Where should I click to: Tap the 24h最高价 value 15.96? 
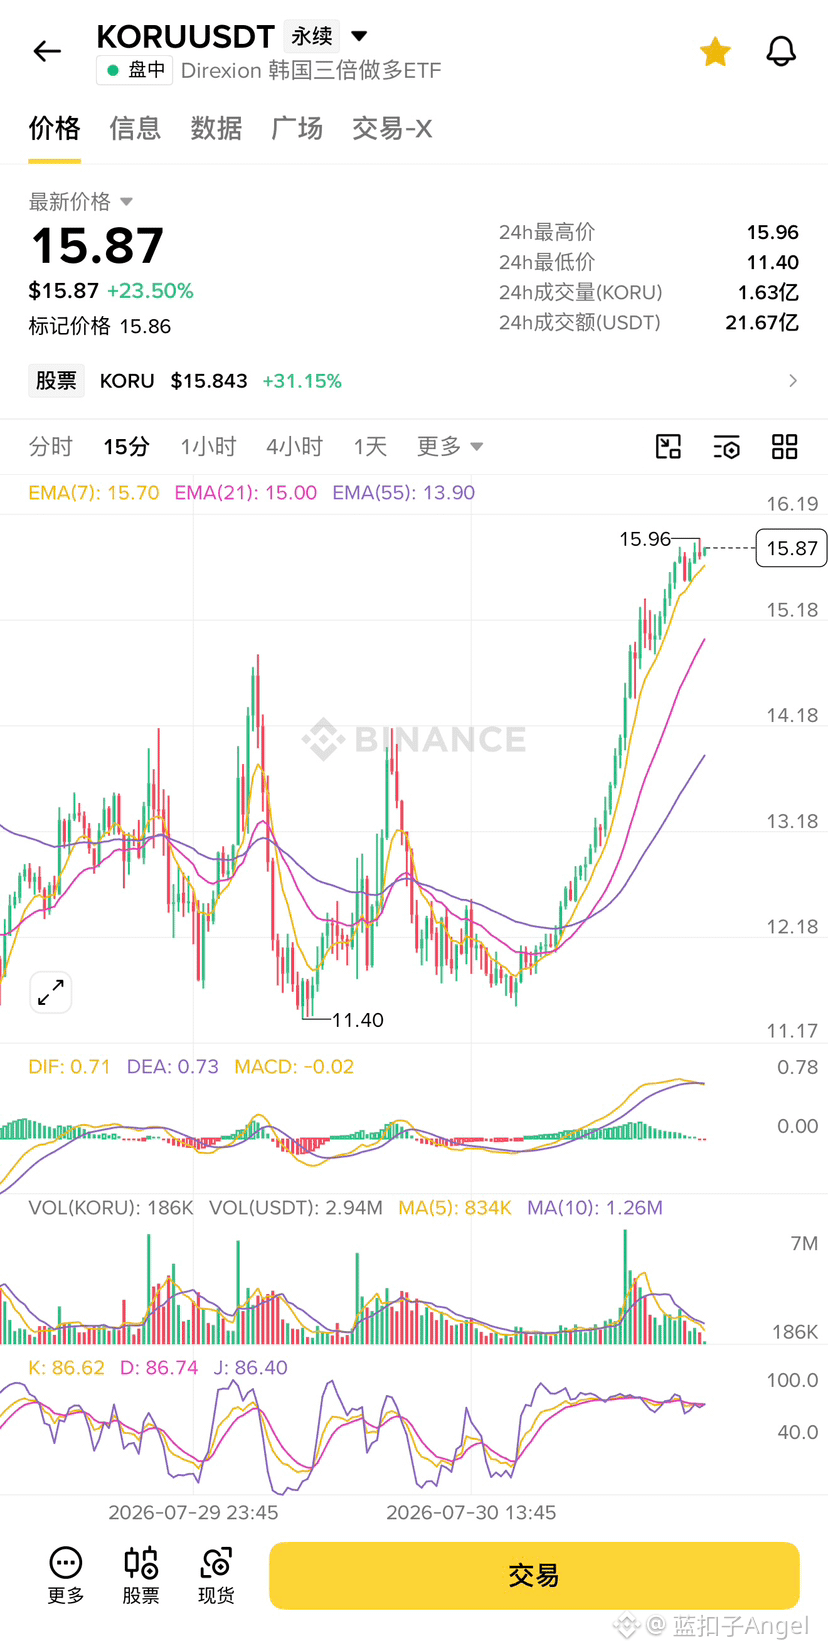[x=772, y=232]
